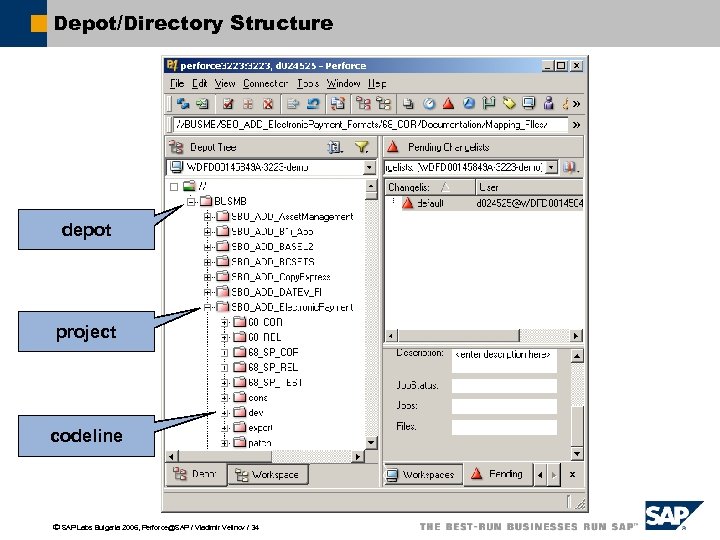
Task: Open the Help menu
Action: 377,84
